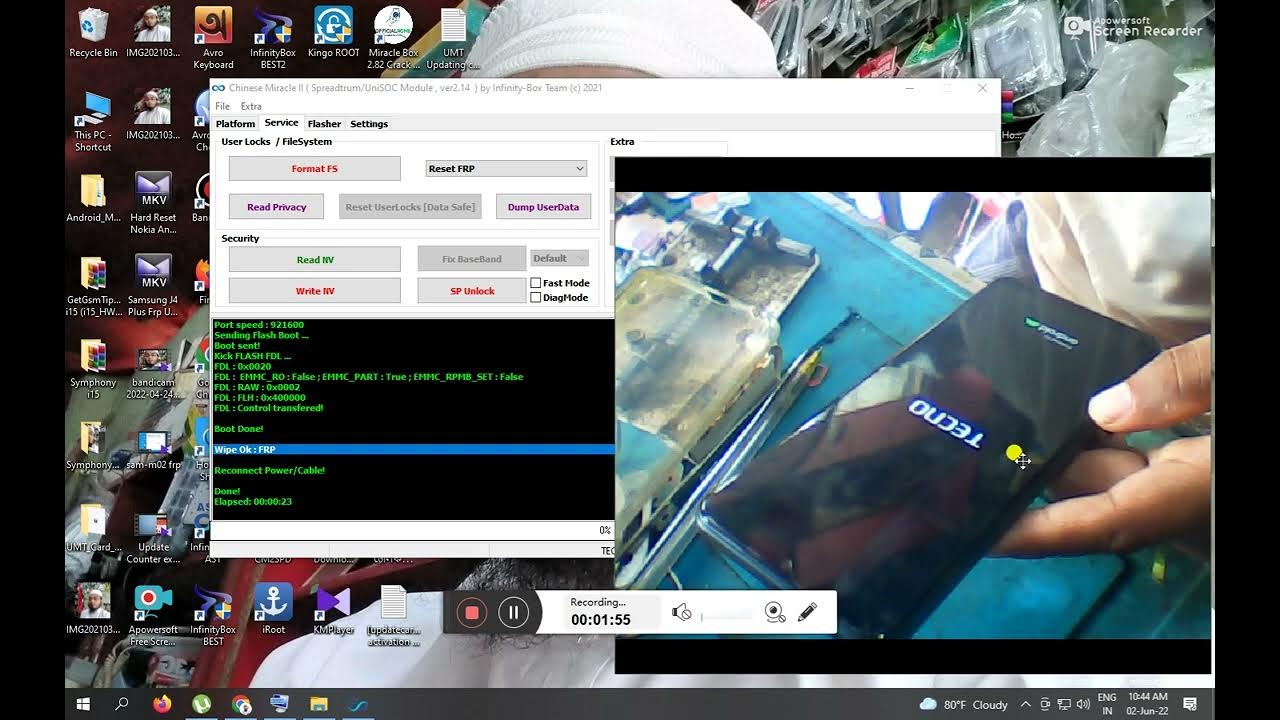Viewport: 1280px width, 720px height.
Task: Click the Read Privacy button
Action: [276, 207]
